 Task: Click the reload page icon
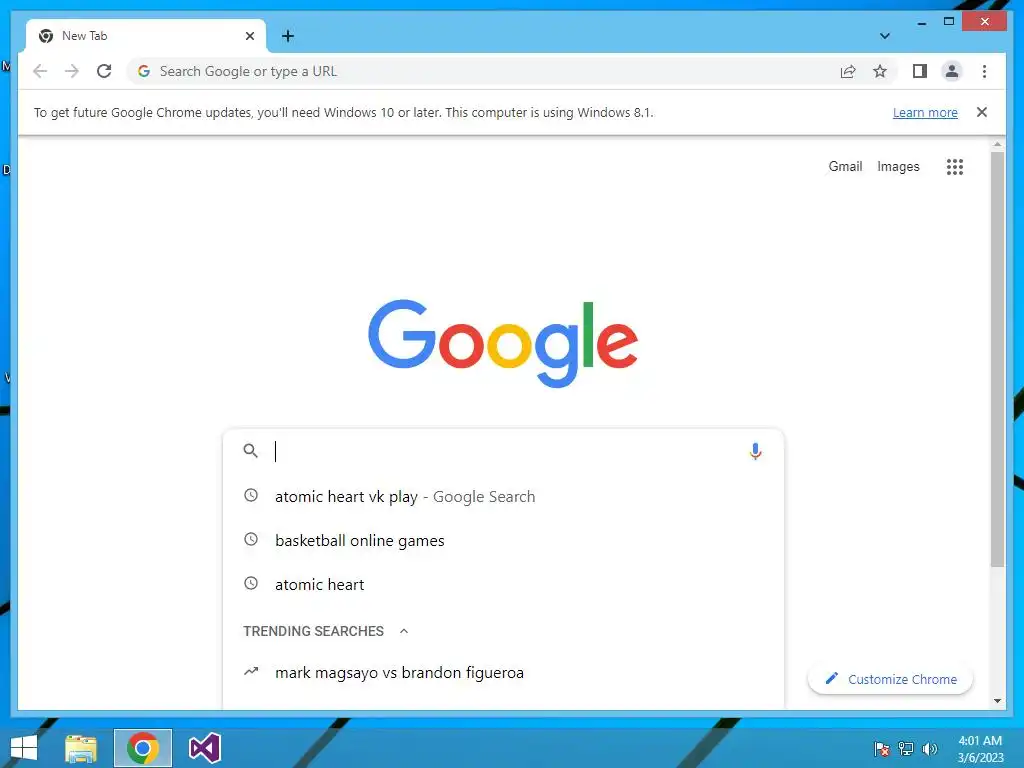104,71
